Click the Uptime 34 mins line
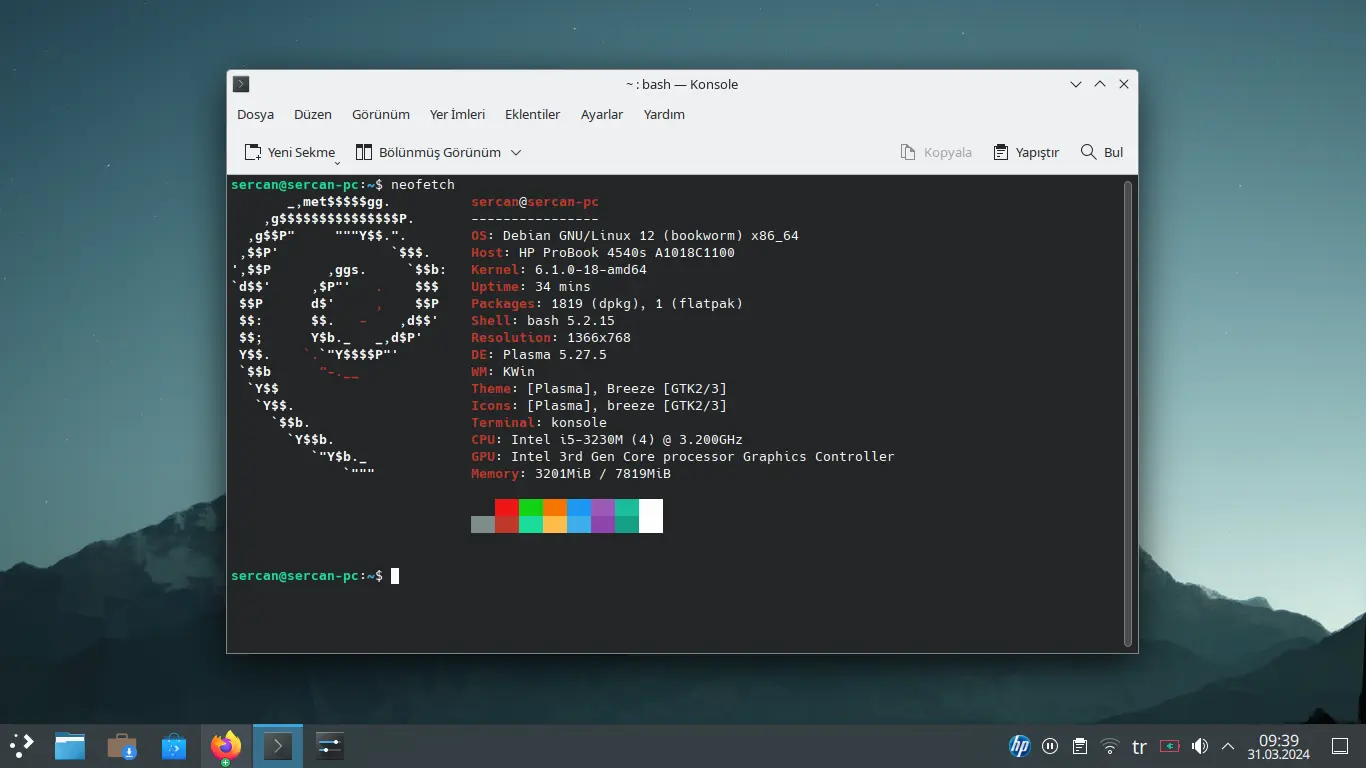Viewport: 1366px width, 768px height. coord(531,287)
